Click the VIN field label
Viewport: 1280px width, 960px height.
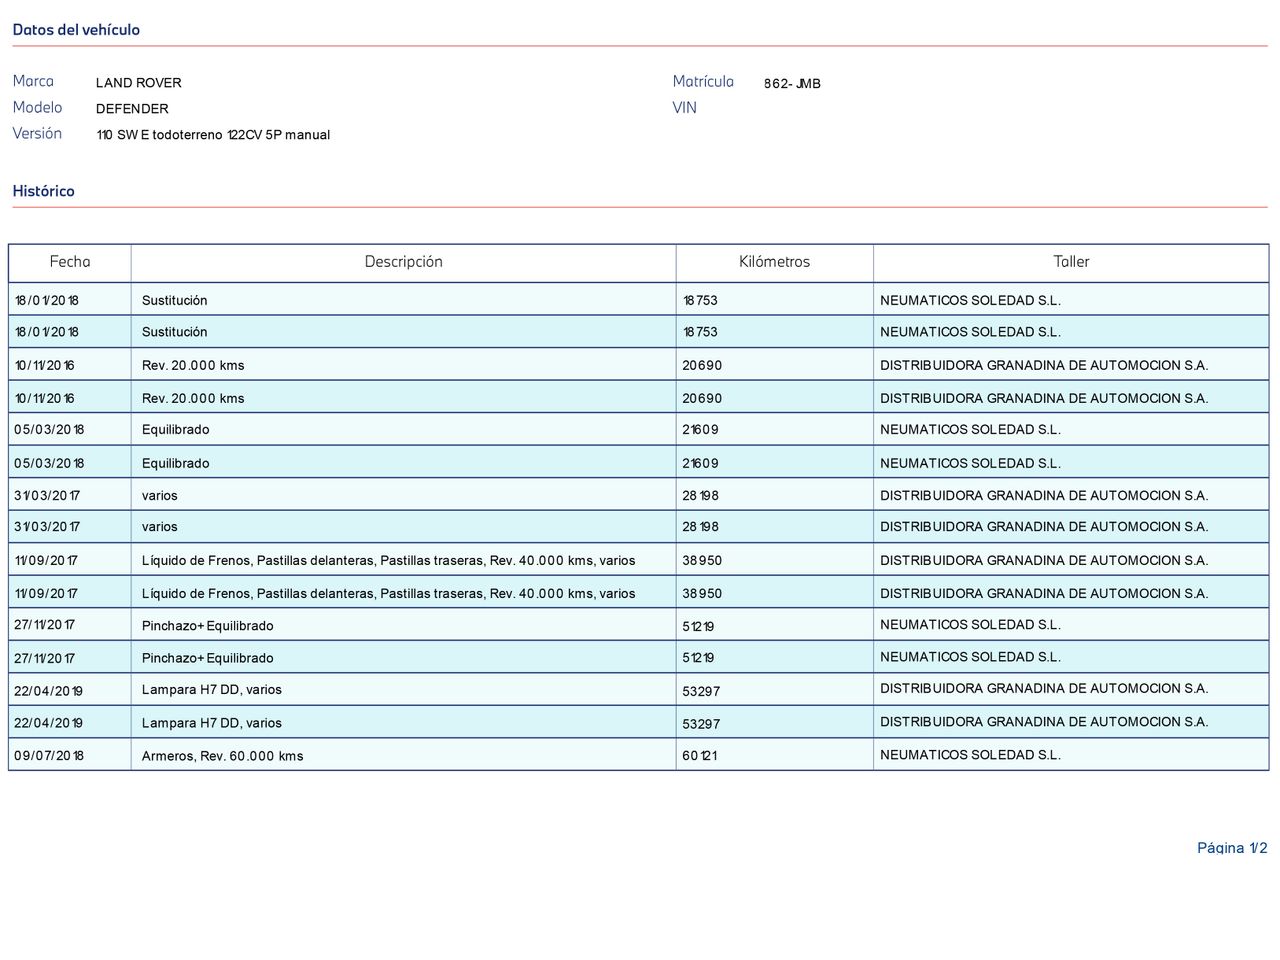pos(684,108)
